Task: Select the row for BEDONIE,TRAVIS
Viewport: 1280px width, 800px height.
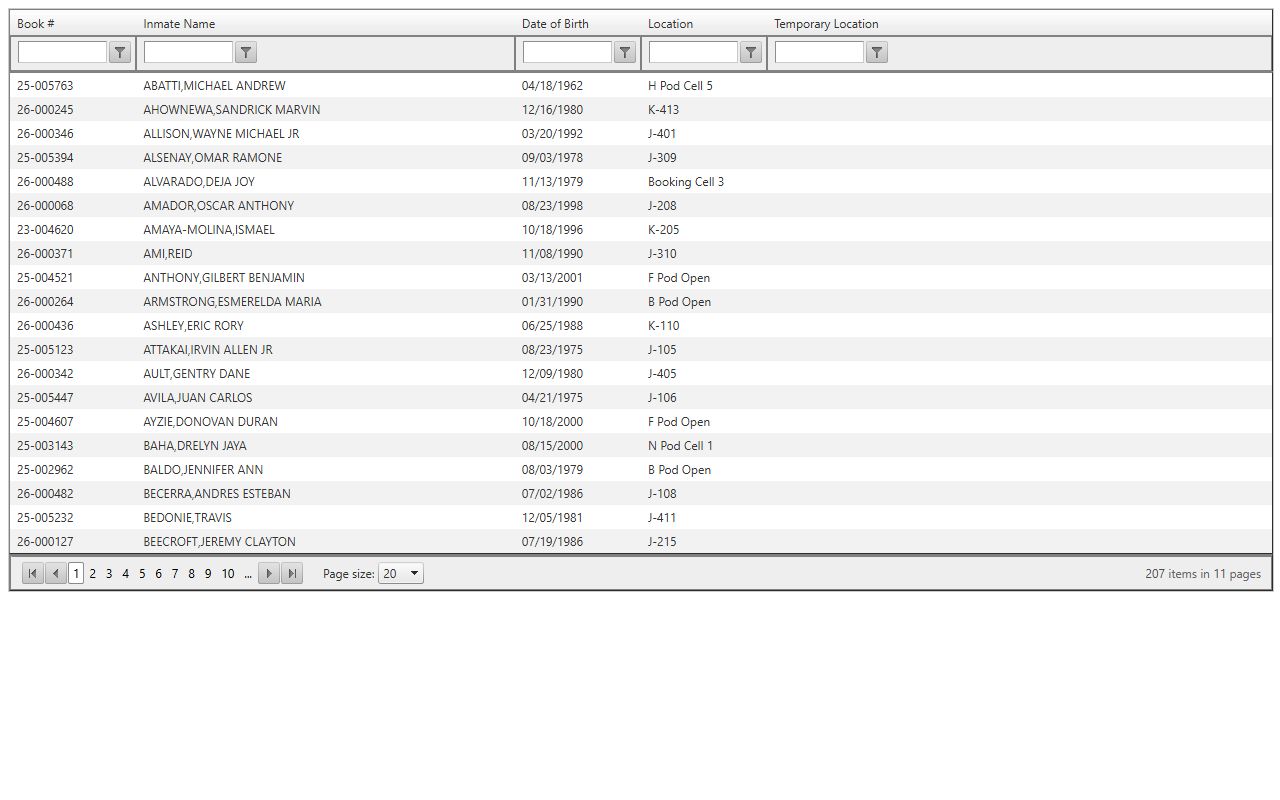Action: 187,518
